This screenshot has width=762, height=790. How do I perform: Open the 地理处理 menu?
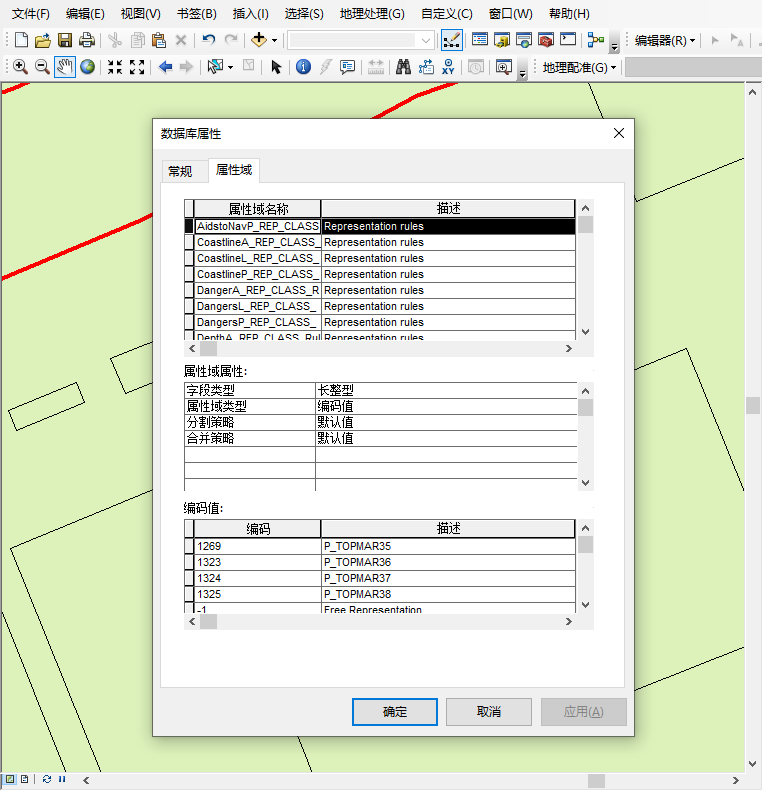point(372,14)
